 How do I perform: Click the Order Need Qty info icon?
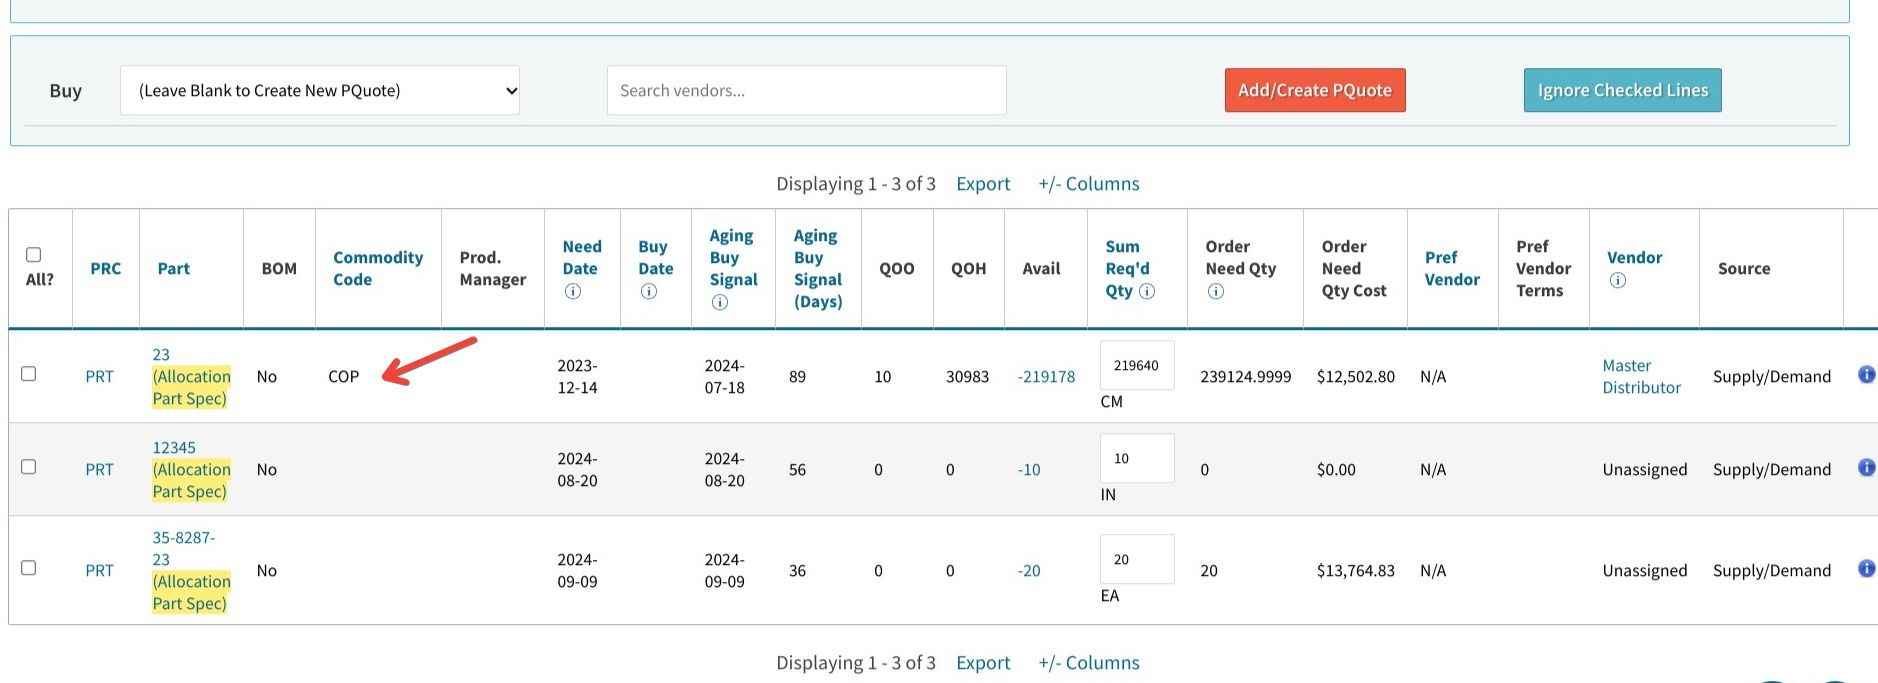point(1215,291)
